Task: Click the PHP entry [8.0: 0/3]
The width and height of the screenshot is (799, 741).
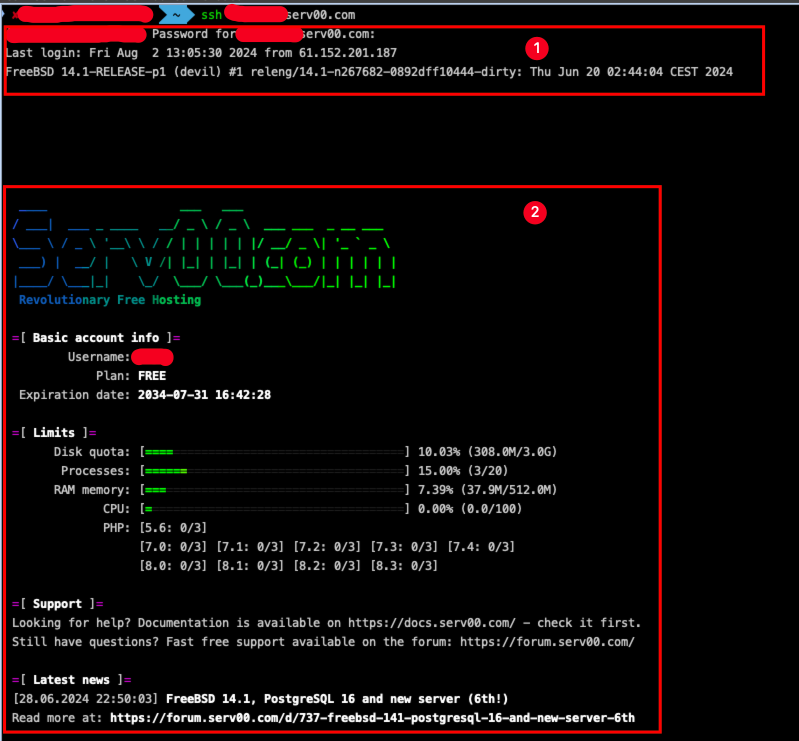Action: click(173, 566)
